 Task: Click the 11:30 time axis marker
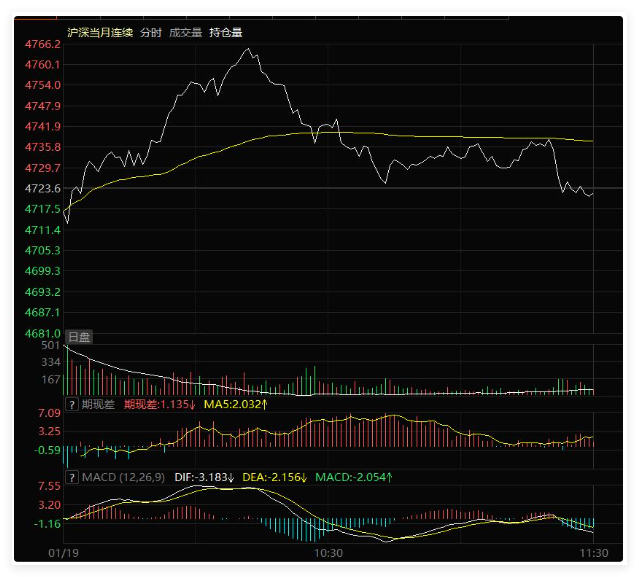coord(594,553)
